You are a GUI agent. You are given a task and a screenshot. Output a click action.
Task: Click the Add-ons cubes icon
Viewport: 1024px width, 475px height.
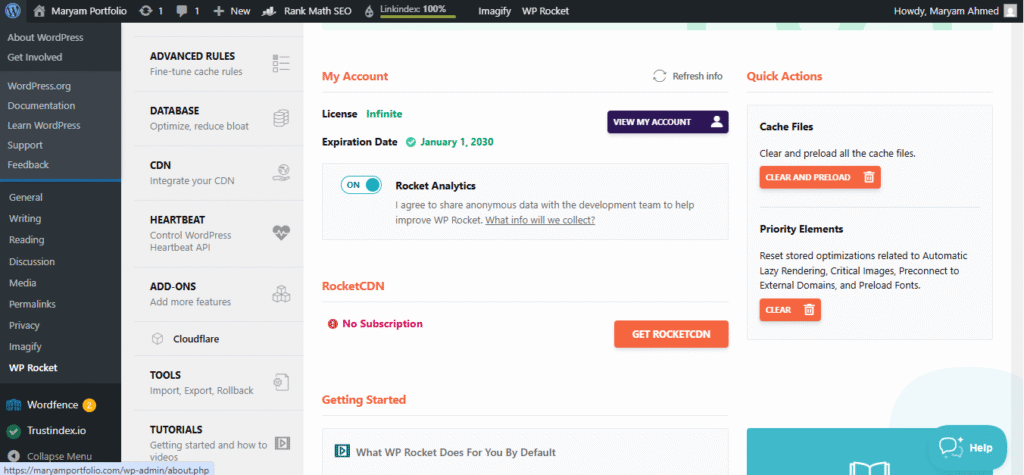pos(281,294)
